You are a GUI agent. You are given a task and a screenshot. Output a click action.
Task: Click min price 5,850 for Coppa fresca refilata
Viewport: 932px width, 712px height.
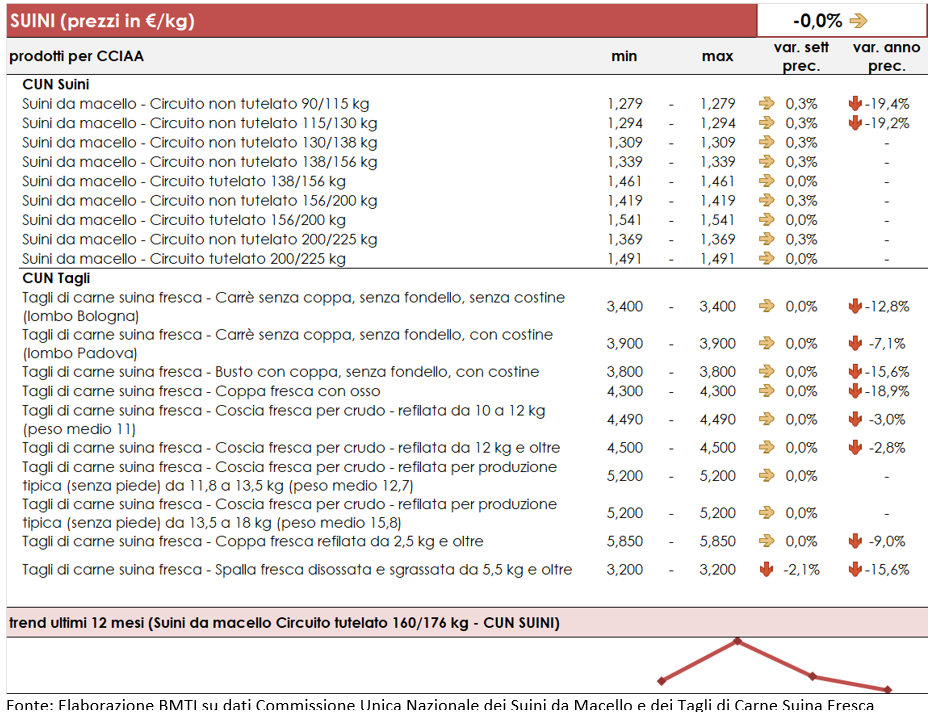click(625, 541)
